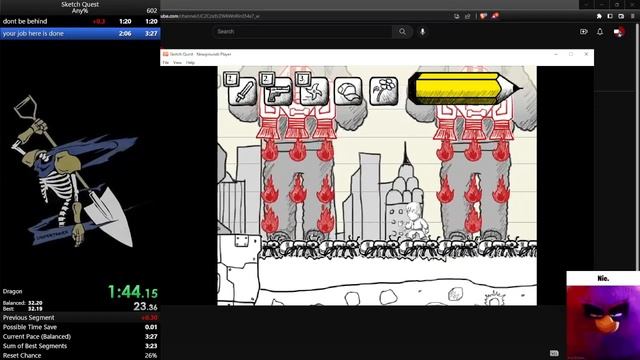Click the Possible Time Save row
Image resolution: width=640 pixels, height=360 pixels.
tap(80, 327)
